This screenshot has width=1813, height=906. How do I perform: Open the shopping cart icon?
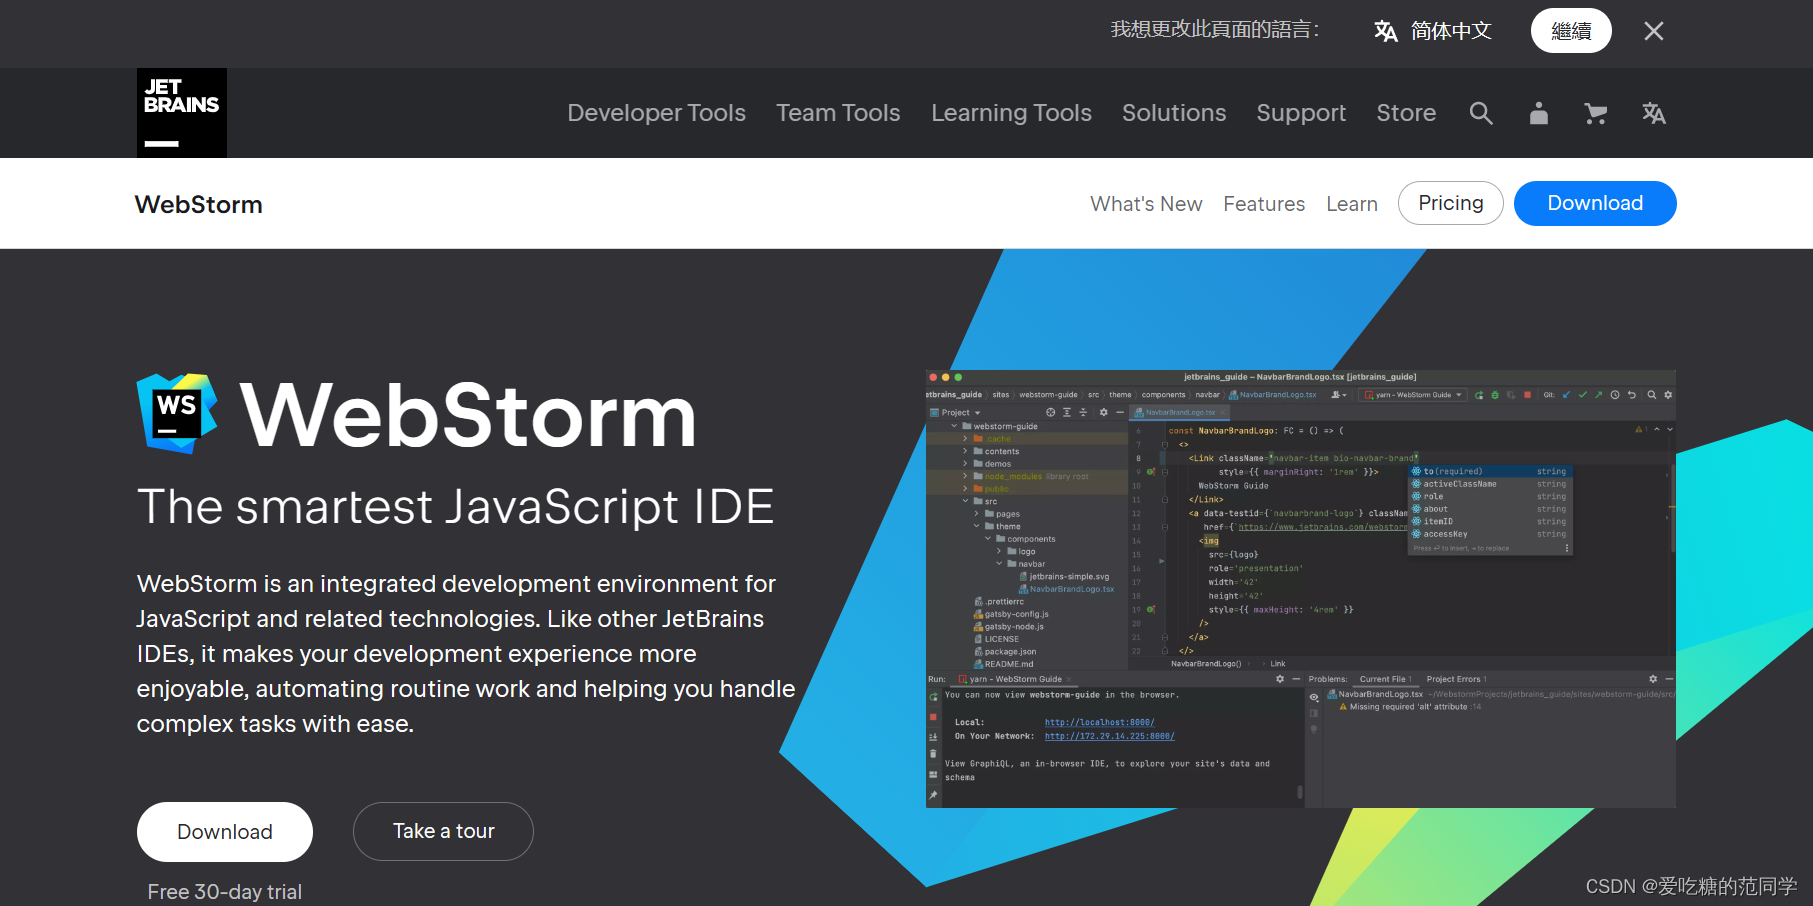(1596, 114)
